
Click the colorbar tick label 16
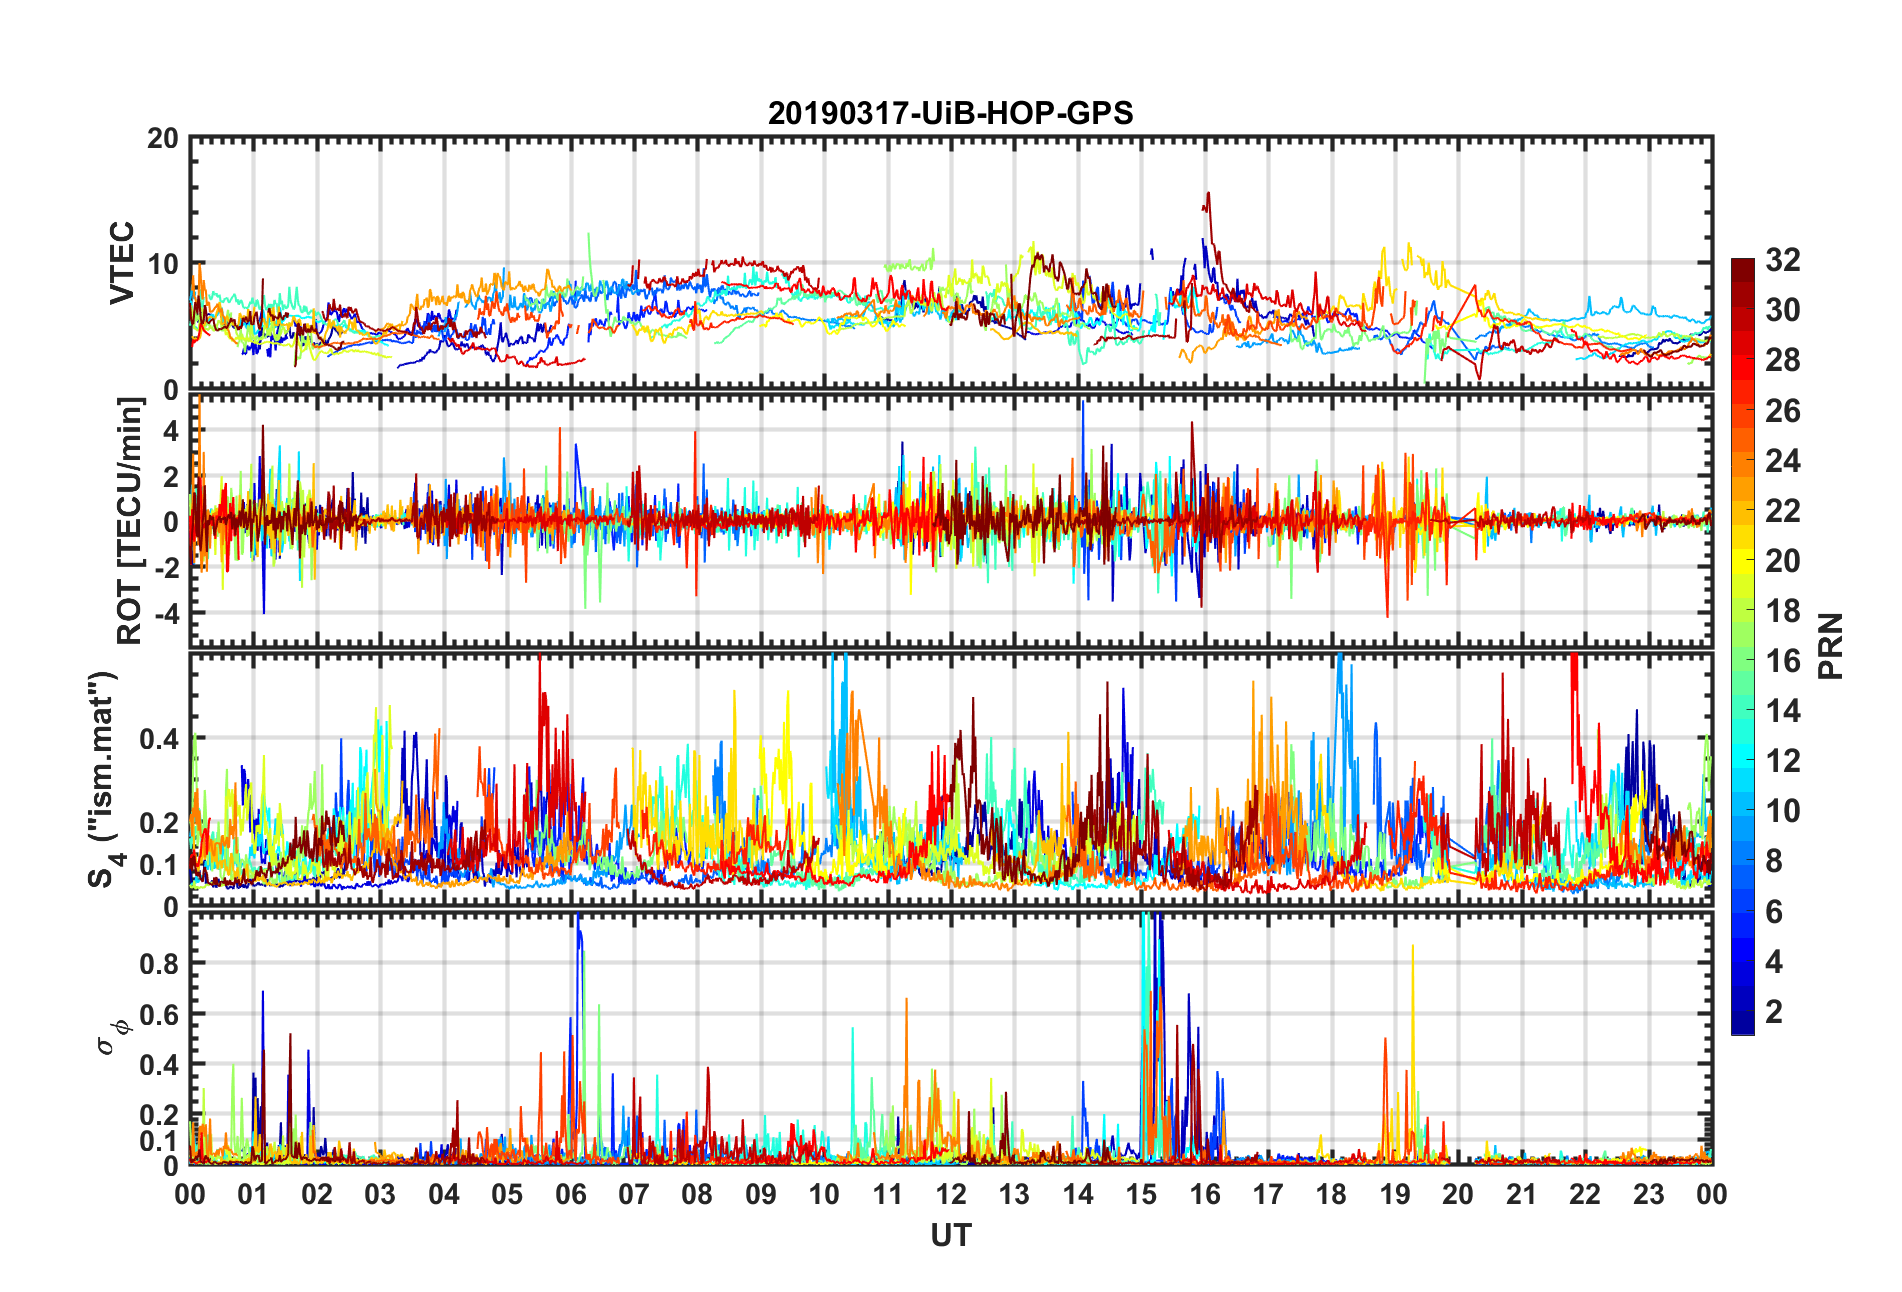[x=1783, y=661]
